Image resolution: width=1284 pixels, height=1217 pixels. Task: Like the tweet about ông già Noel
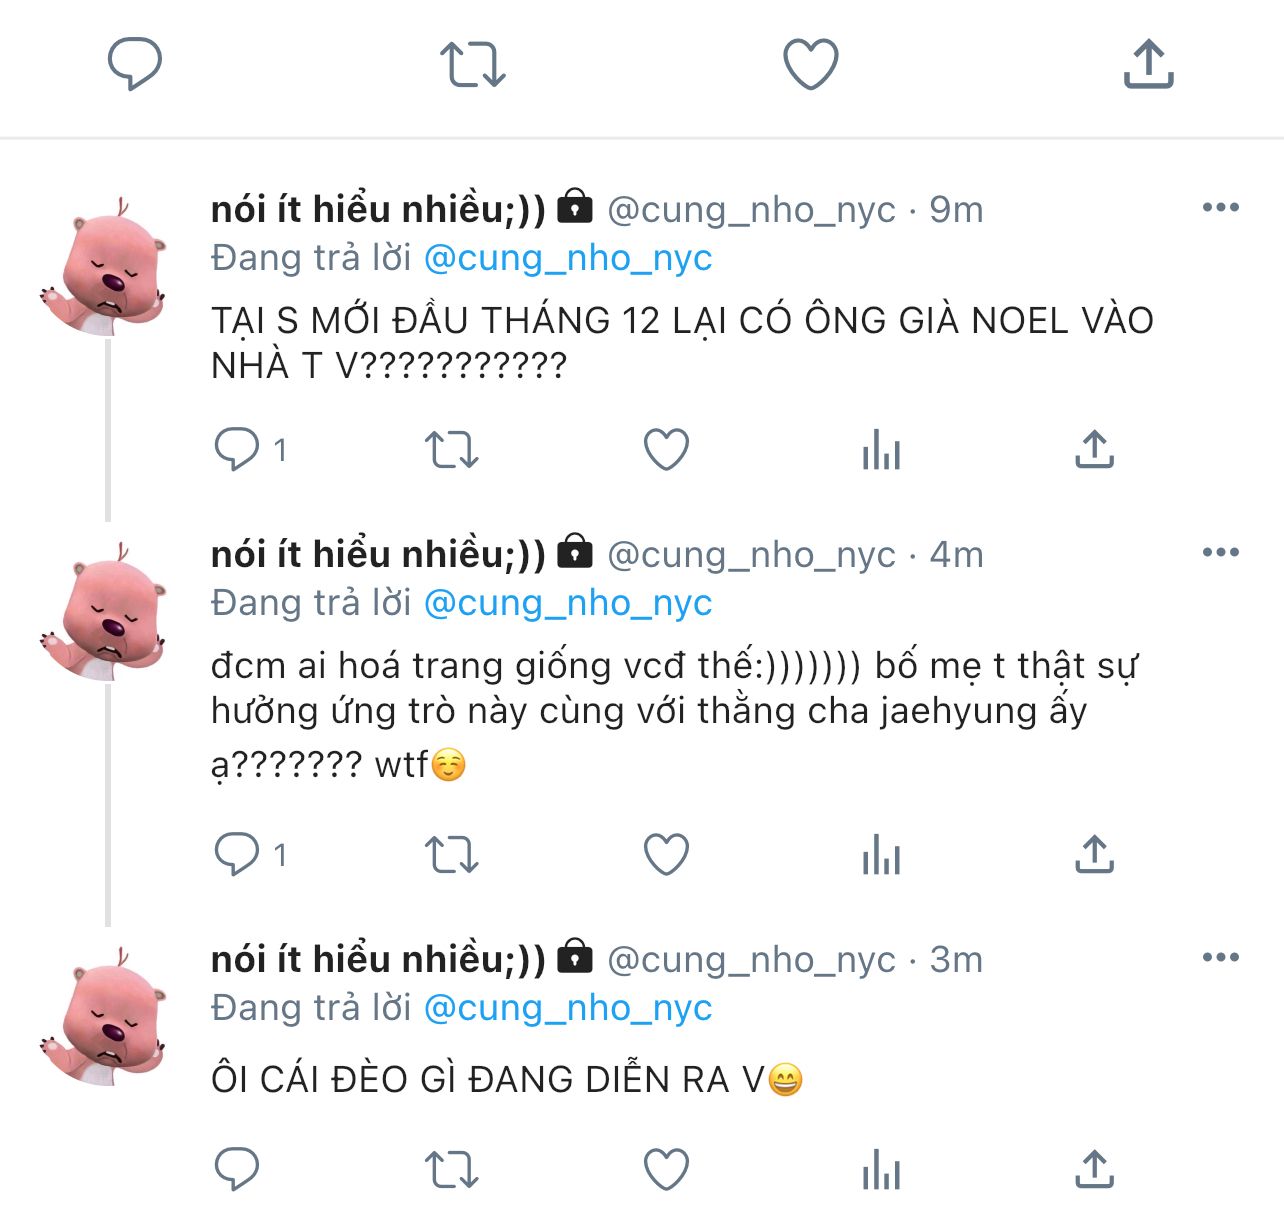point(666,450)
